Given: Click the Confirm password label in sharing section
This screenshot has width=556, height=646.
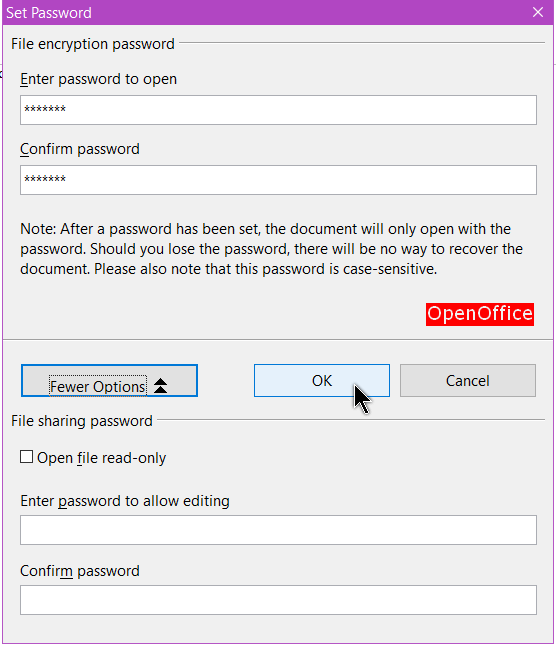Looking at the screenshot, I should (x=80, y=571).
